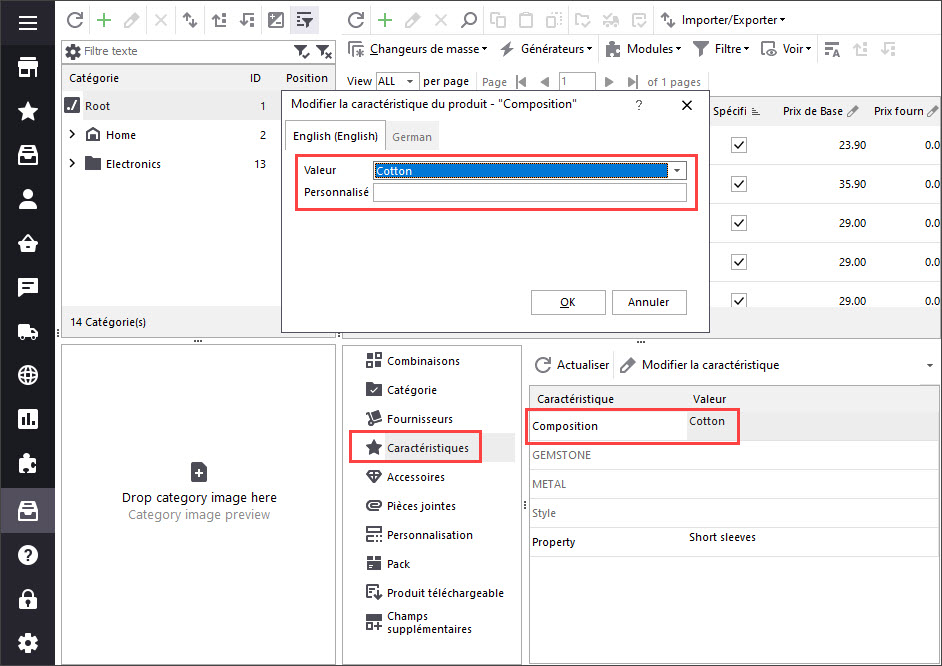Open the hamburger main menu
942x666 pixels.
28,23
